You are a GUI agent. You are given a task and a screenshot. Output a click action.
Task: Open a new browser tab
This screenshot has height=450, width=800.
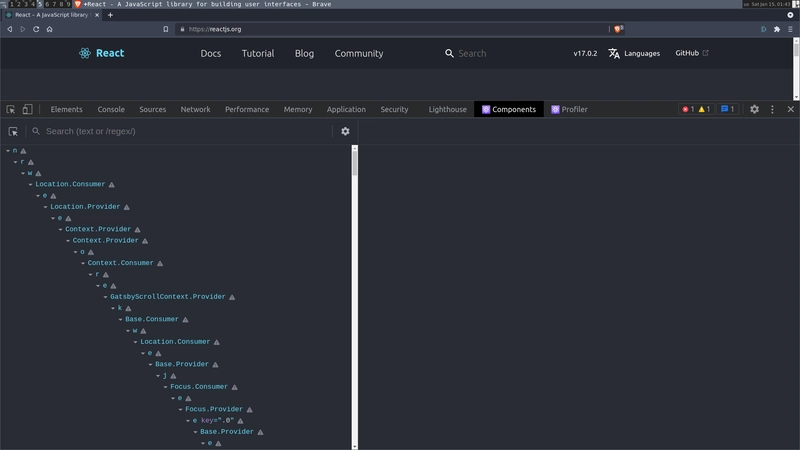point(110,15)
